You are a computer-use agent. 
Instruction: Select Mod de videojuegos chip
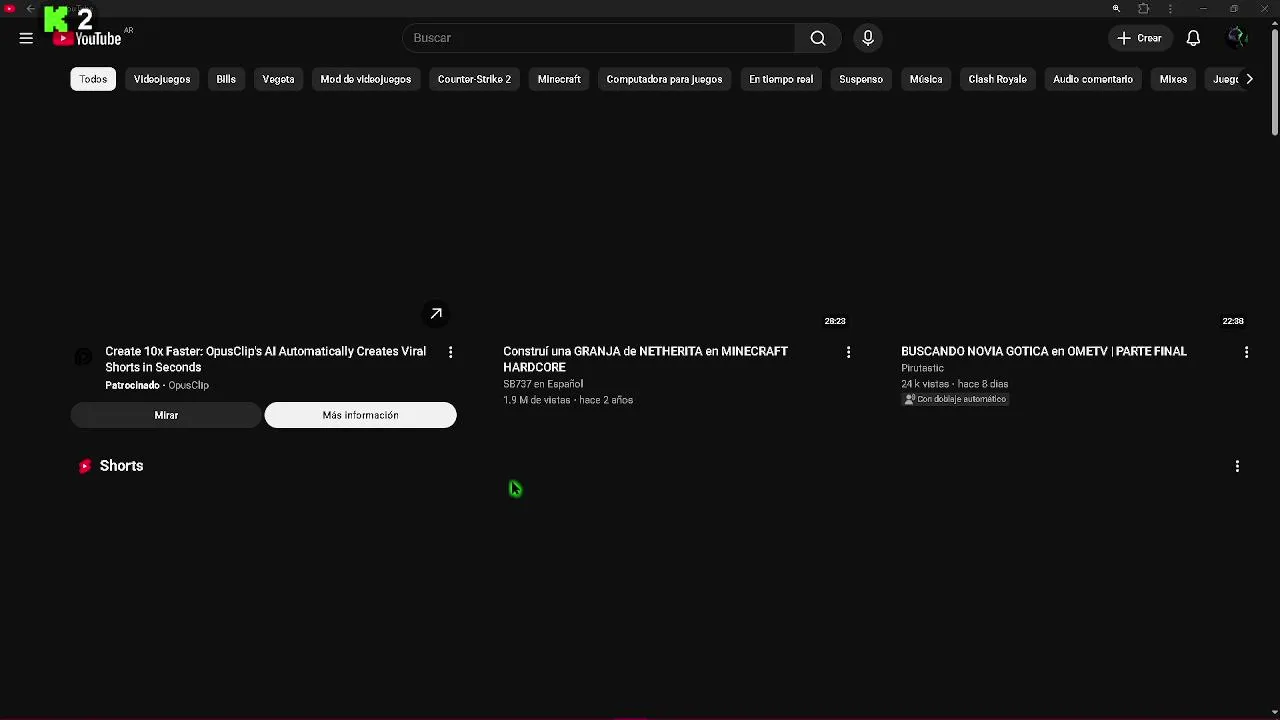366,79
